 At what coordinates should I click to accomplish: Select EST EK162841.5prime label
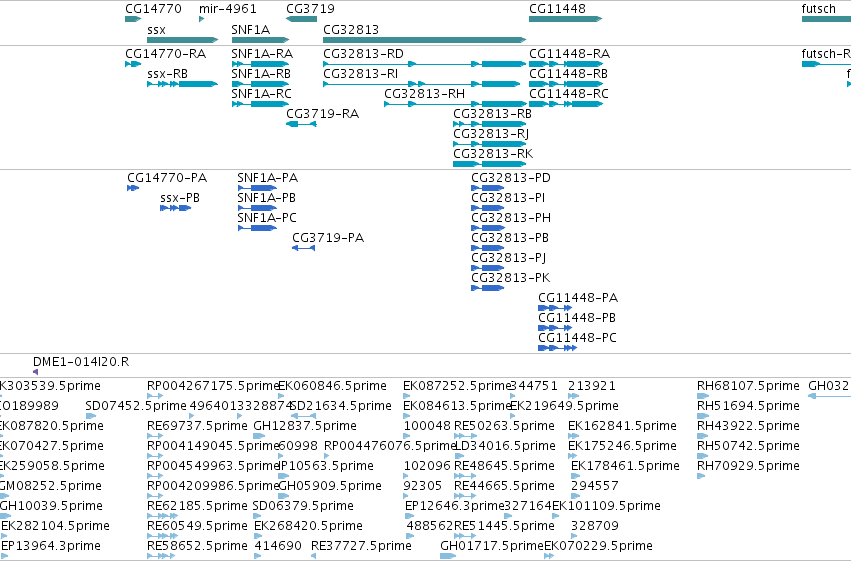click(x=623, y=426)
